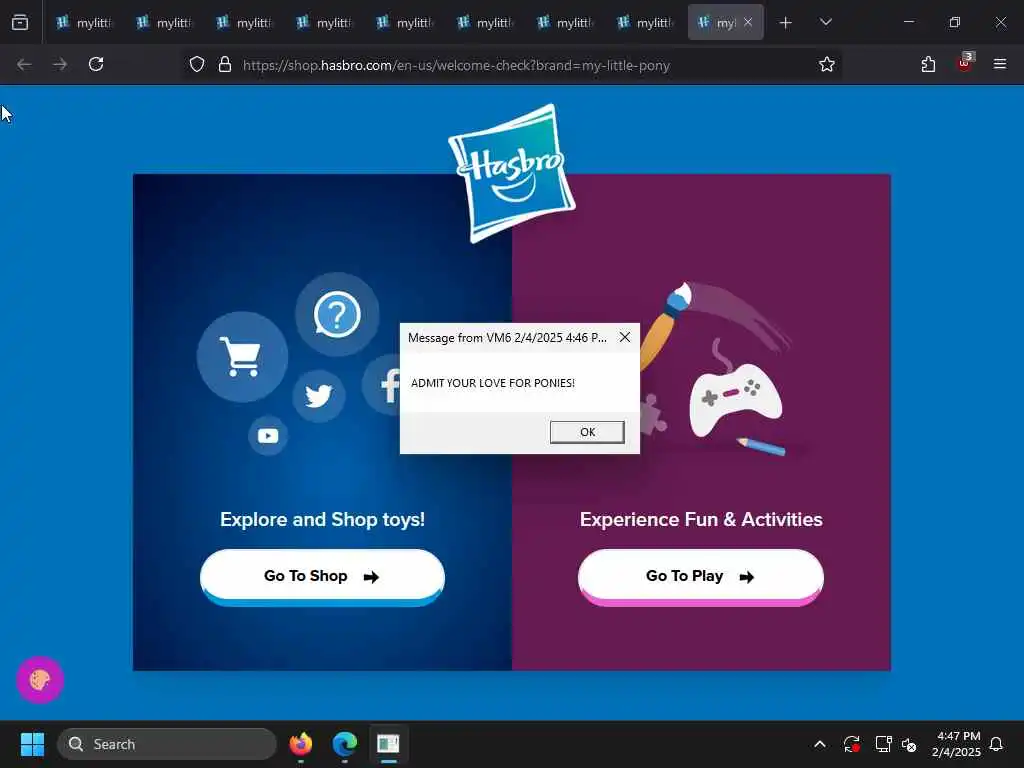Open Microsoft Edge from the taskbar

(345, 744)
